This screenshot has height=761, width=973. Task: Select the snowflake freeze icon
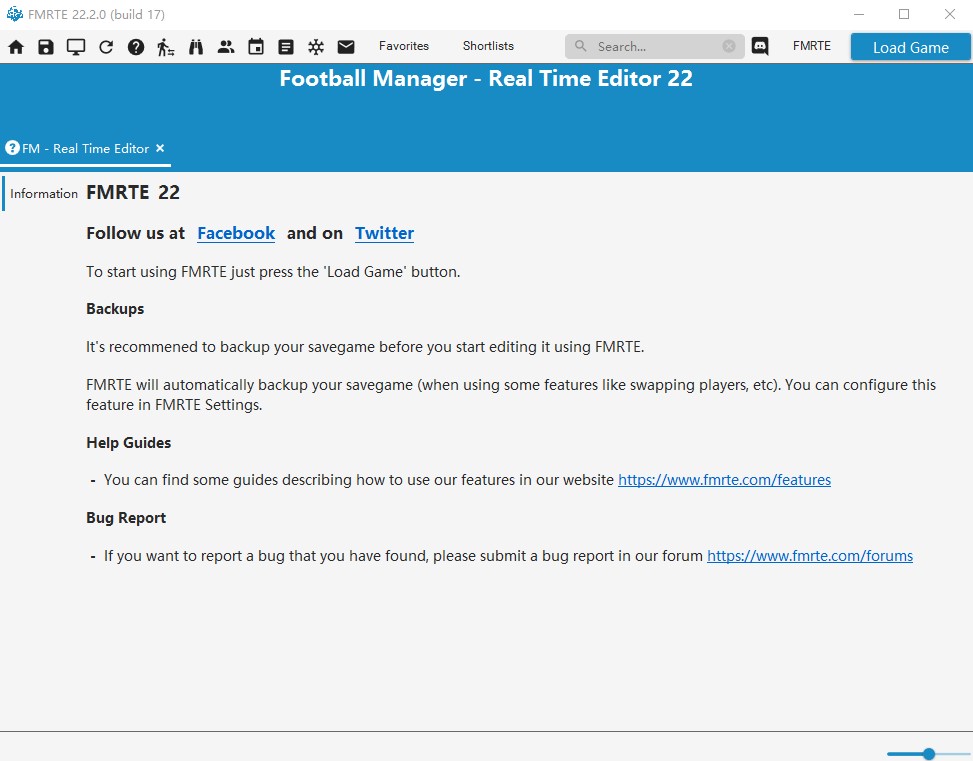tap(316, 47)
